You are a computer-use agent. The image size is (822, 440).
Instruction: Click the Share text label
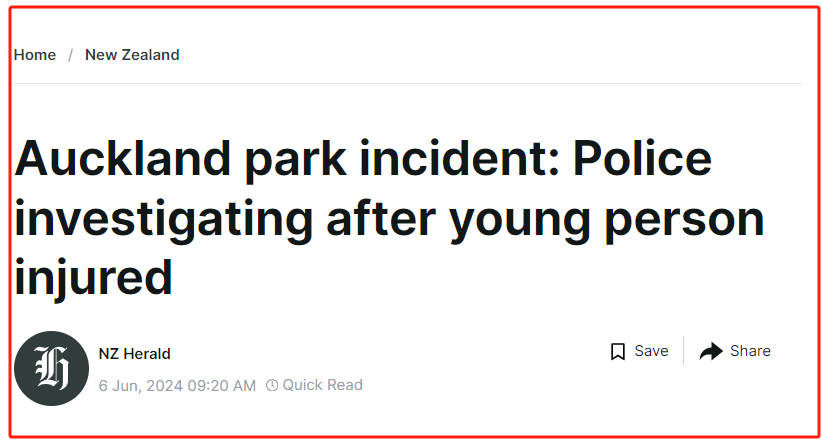[750, 351]
